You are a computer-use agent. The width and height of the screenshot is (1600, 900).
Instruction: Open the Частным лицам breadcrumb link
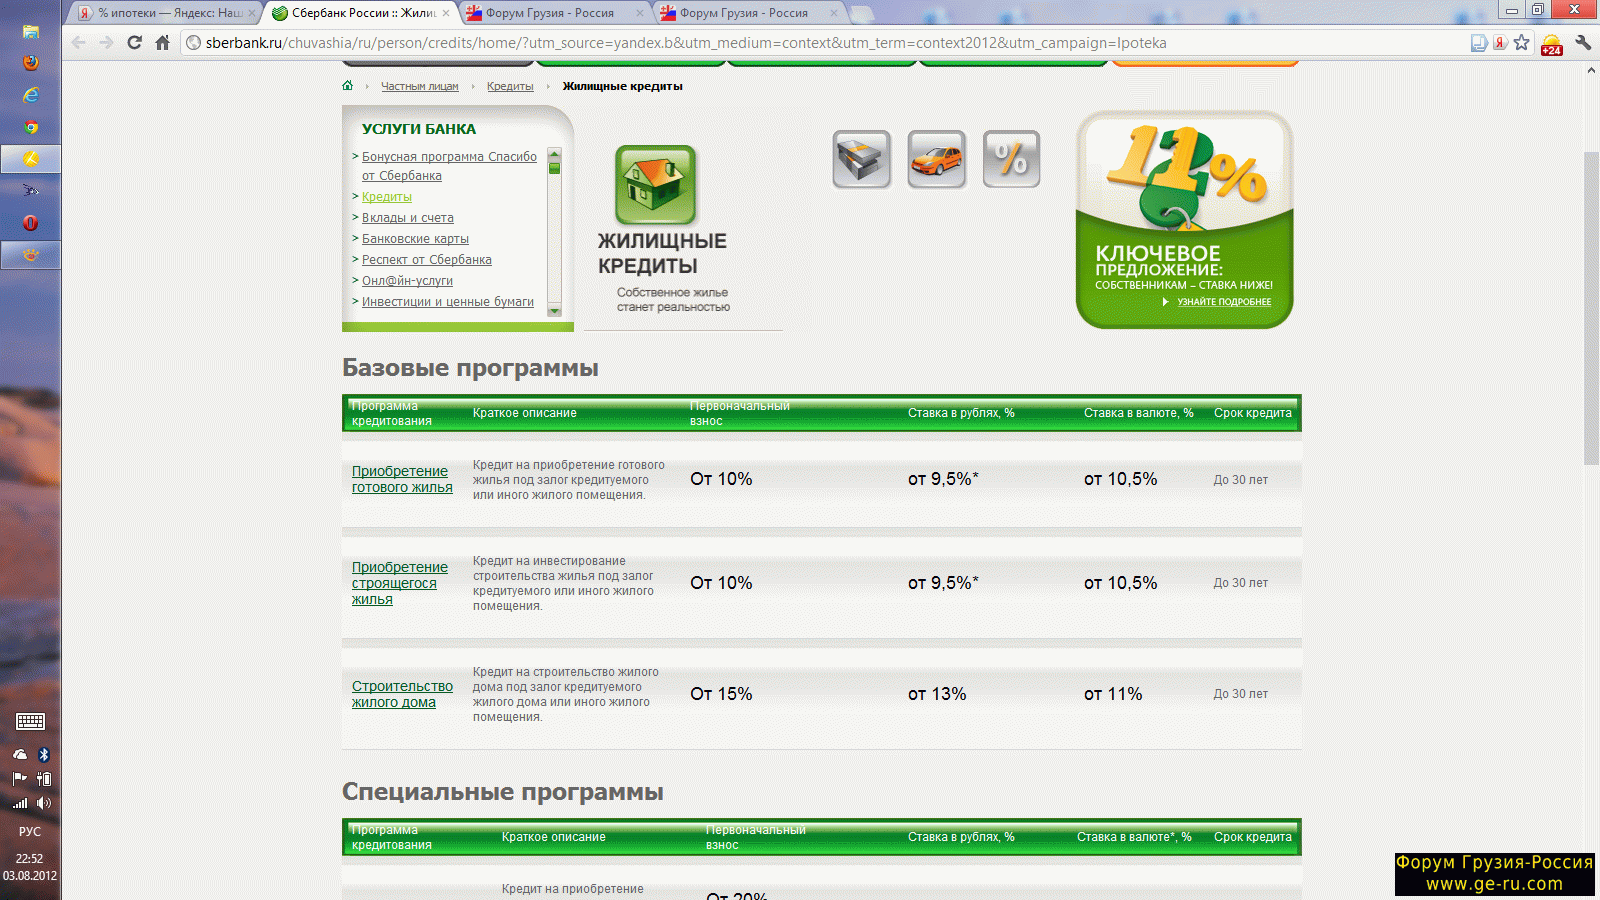(420, 87)
